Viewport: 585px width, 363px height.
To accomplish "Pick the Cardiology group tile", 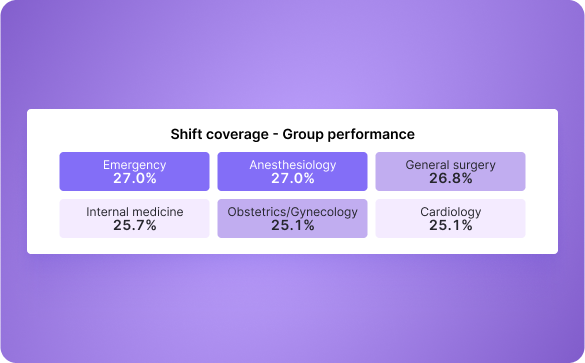I will [450, 218].
